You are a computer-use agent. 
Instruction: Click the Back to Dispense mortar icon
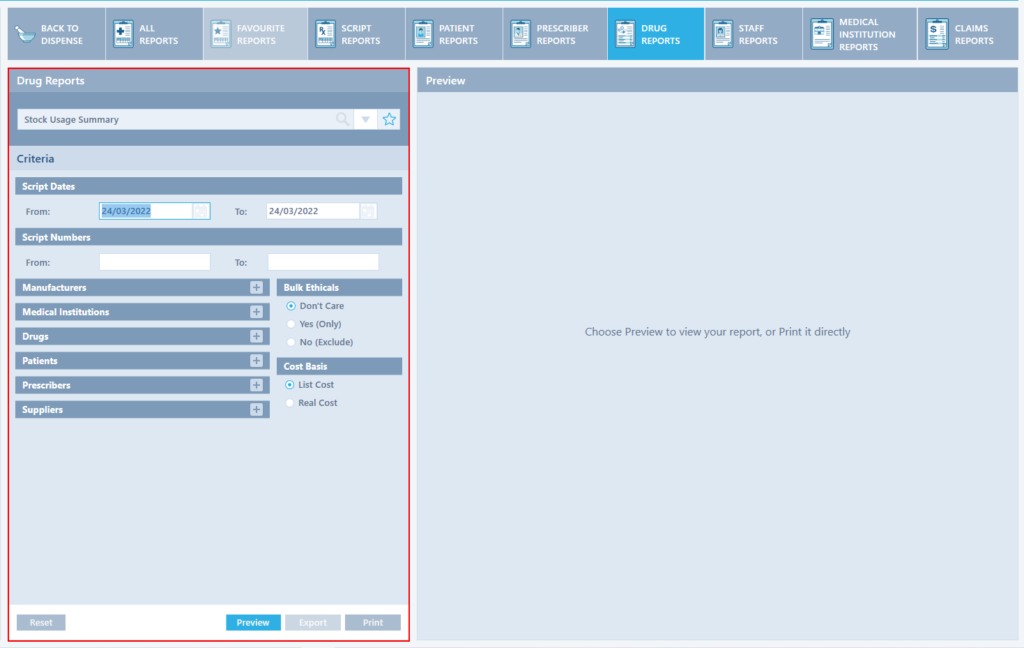pyautogui.click(x=24, y=34)
